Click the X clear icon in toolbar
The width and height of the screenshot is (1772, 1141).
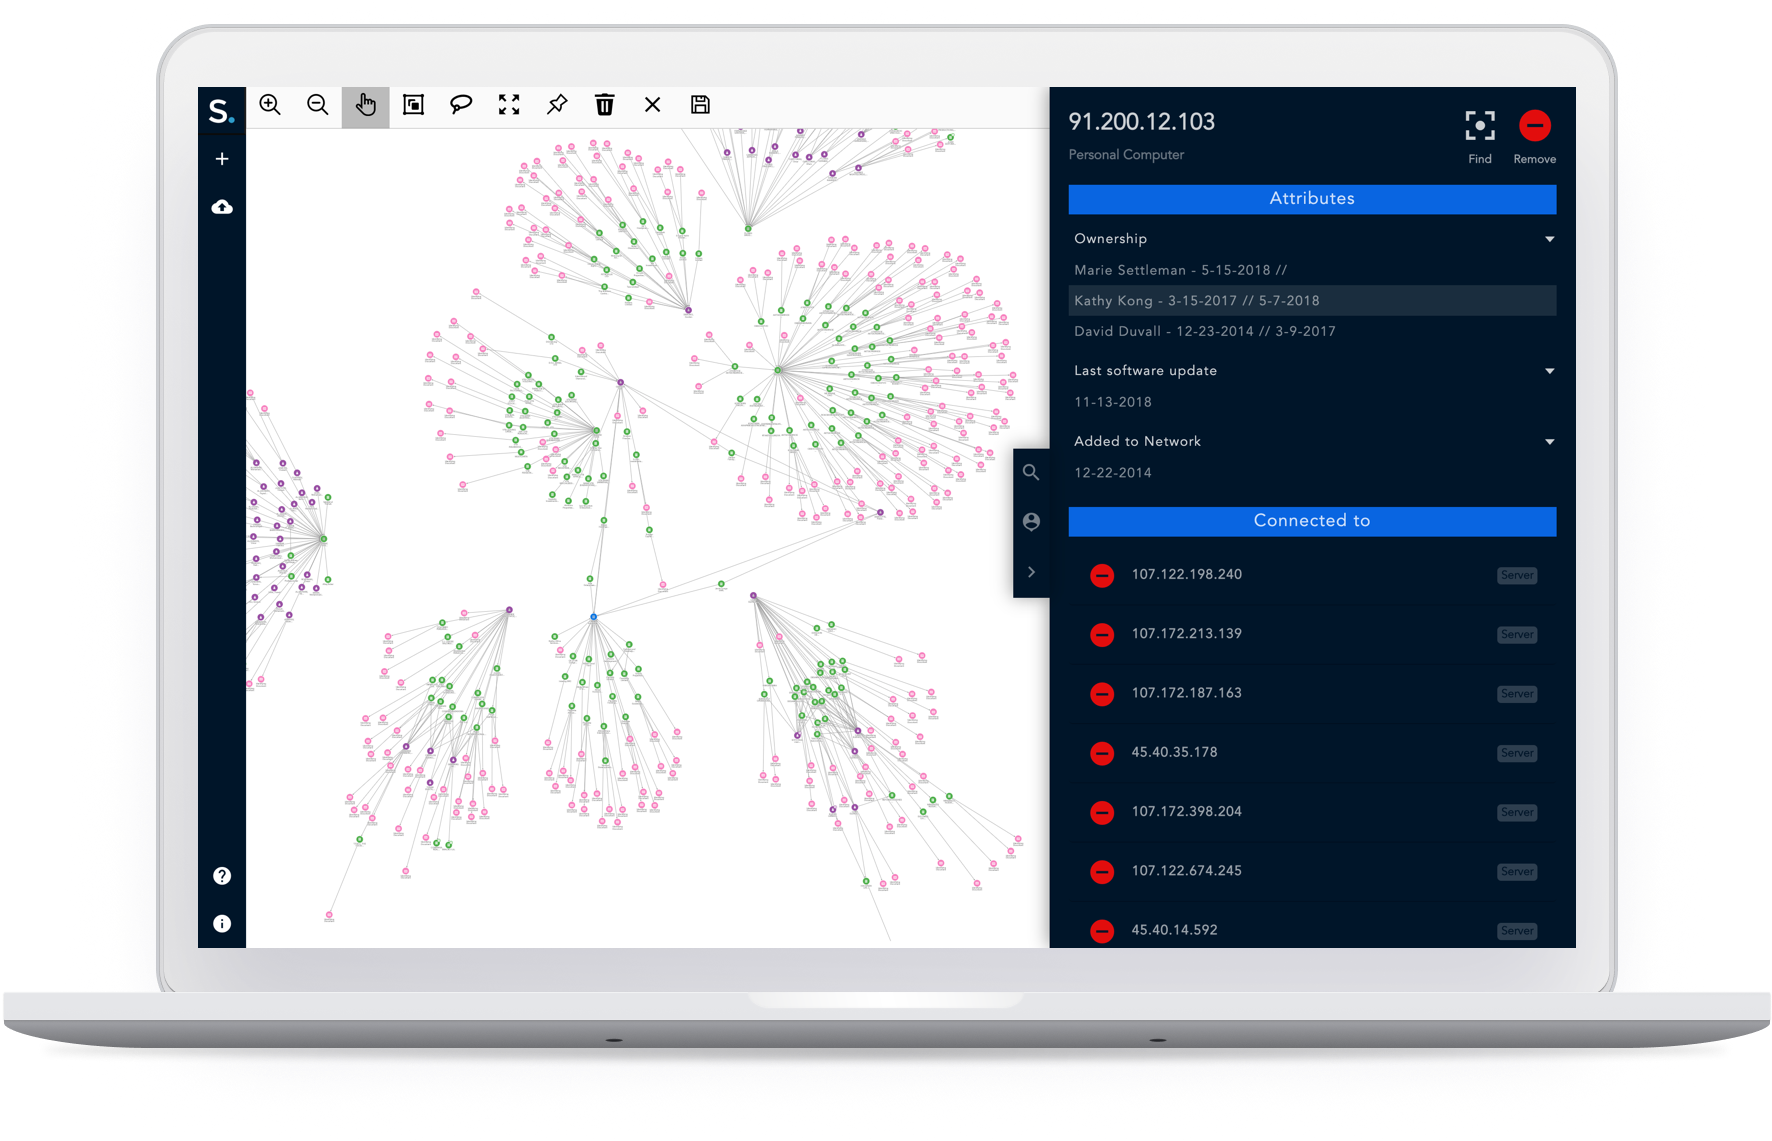[x=653, y=105]
